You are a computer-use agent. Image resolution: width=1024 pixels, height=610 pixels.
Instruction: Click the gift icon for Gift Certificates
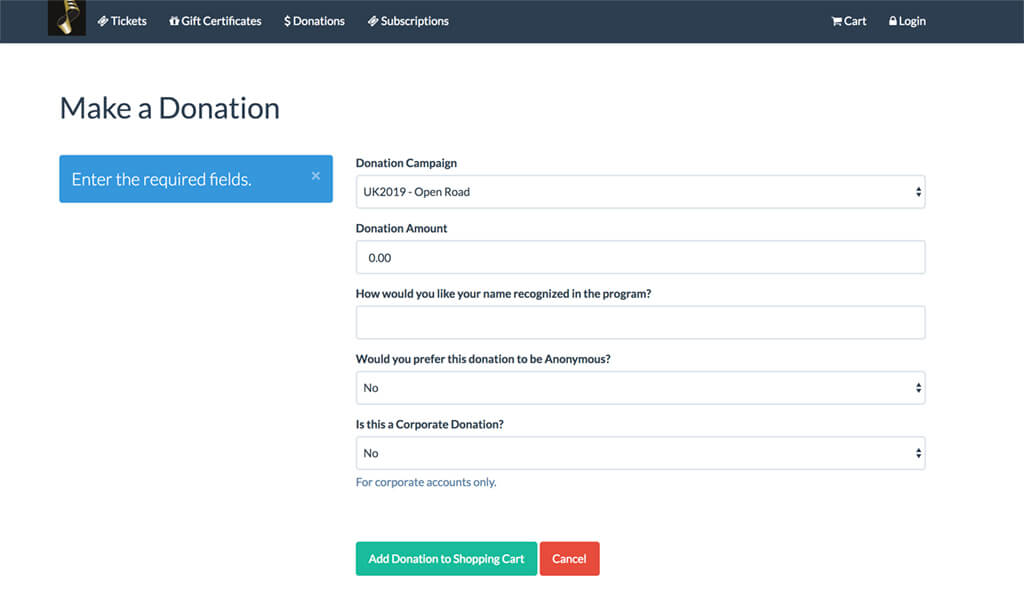click(174, 21)
